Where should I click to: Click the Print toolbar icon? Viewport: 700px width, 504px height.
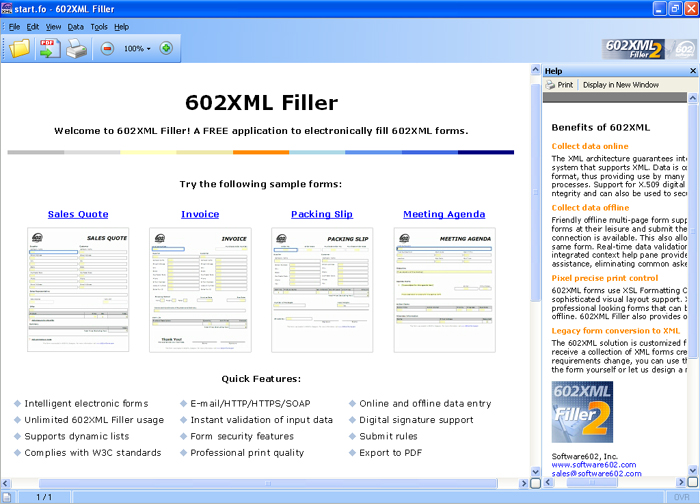coord(76,48)
